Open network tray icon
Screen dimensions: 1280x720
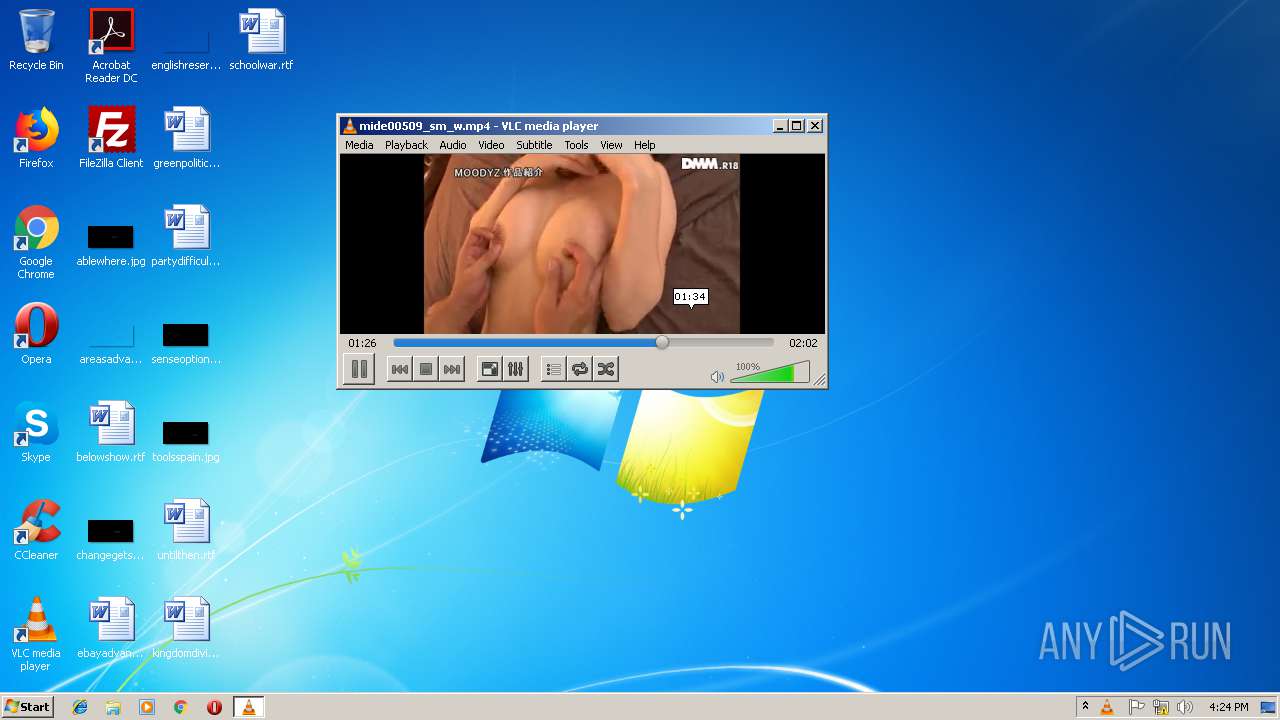coord(1161,707)
